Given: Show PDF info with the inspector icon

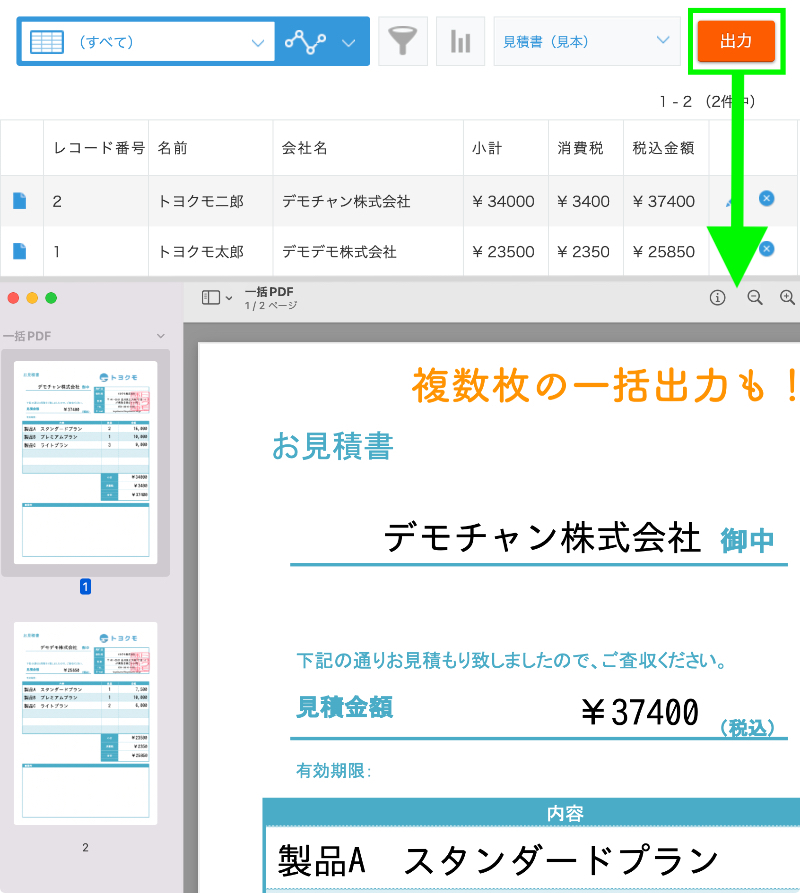Looking at the screenshot, I should point(717,297).
